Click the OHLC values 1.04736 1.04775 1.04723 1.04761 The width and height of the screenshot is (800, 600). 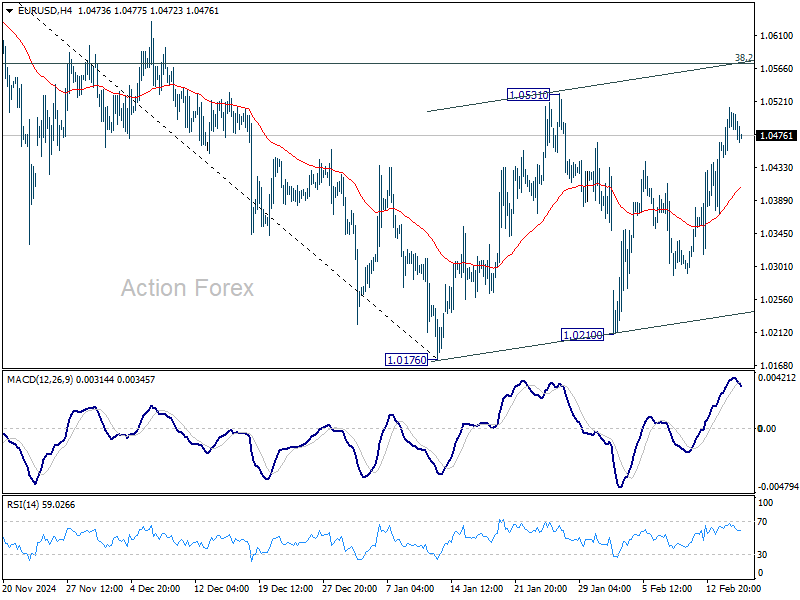point(148,11)
